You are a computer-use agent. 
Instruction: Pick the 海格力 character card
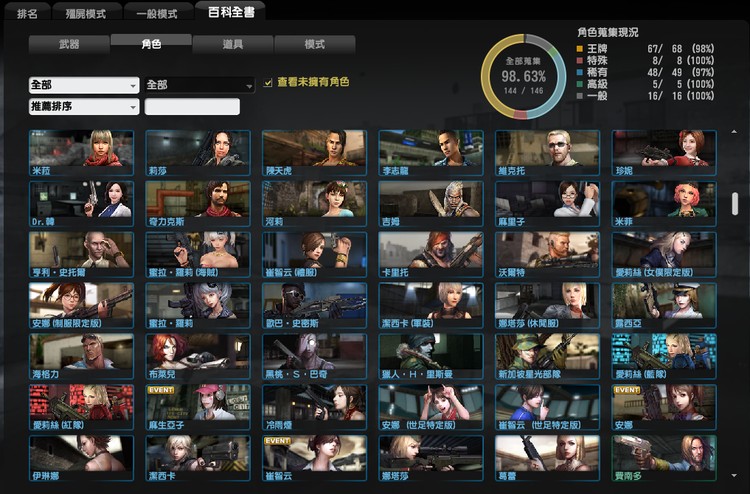81,357
